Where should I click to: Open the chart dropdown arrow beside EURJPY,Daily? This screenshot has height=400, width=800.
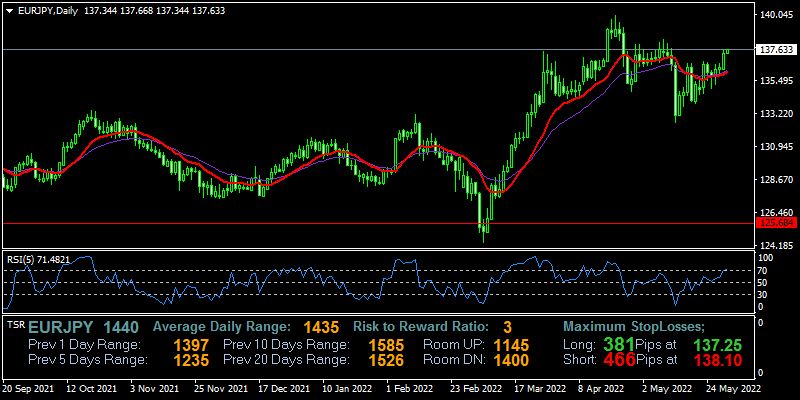coord(9,11)
